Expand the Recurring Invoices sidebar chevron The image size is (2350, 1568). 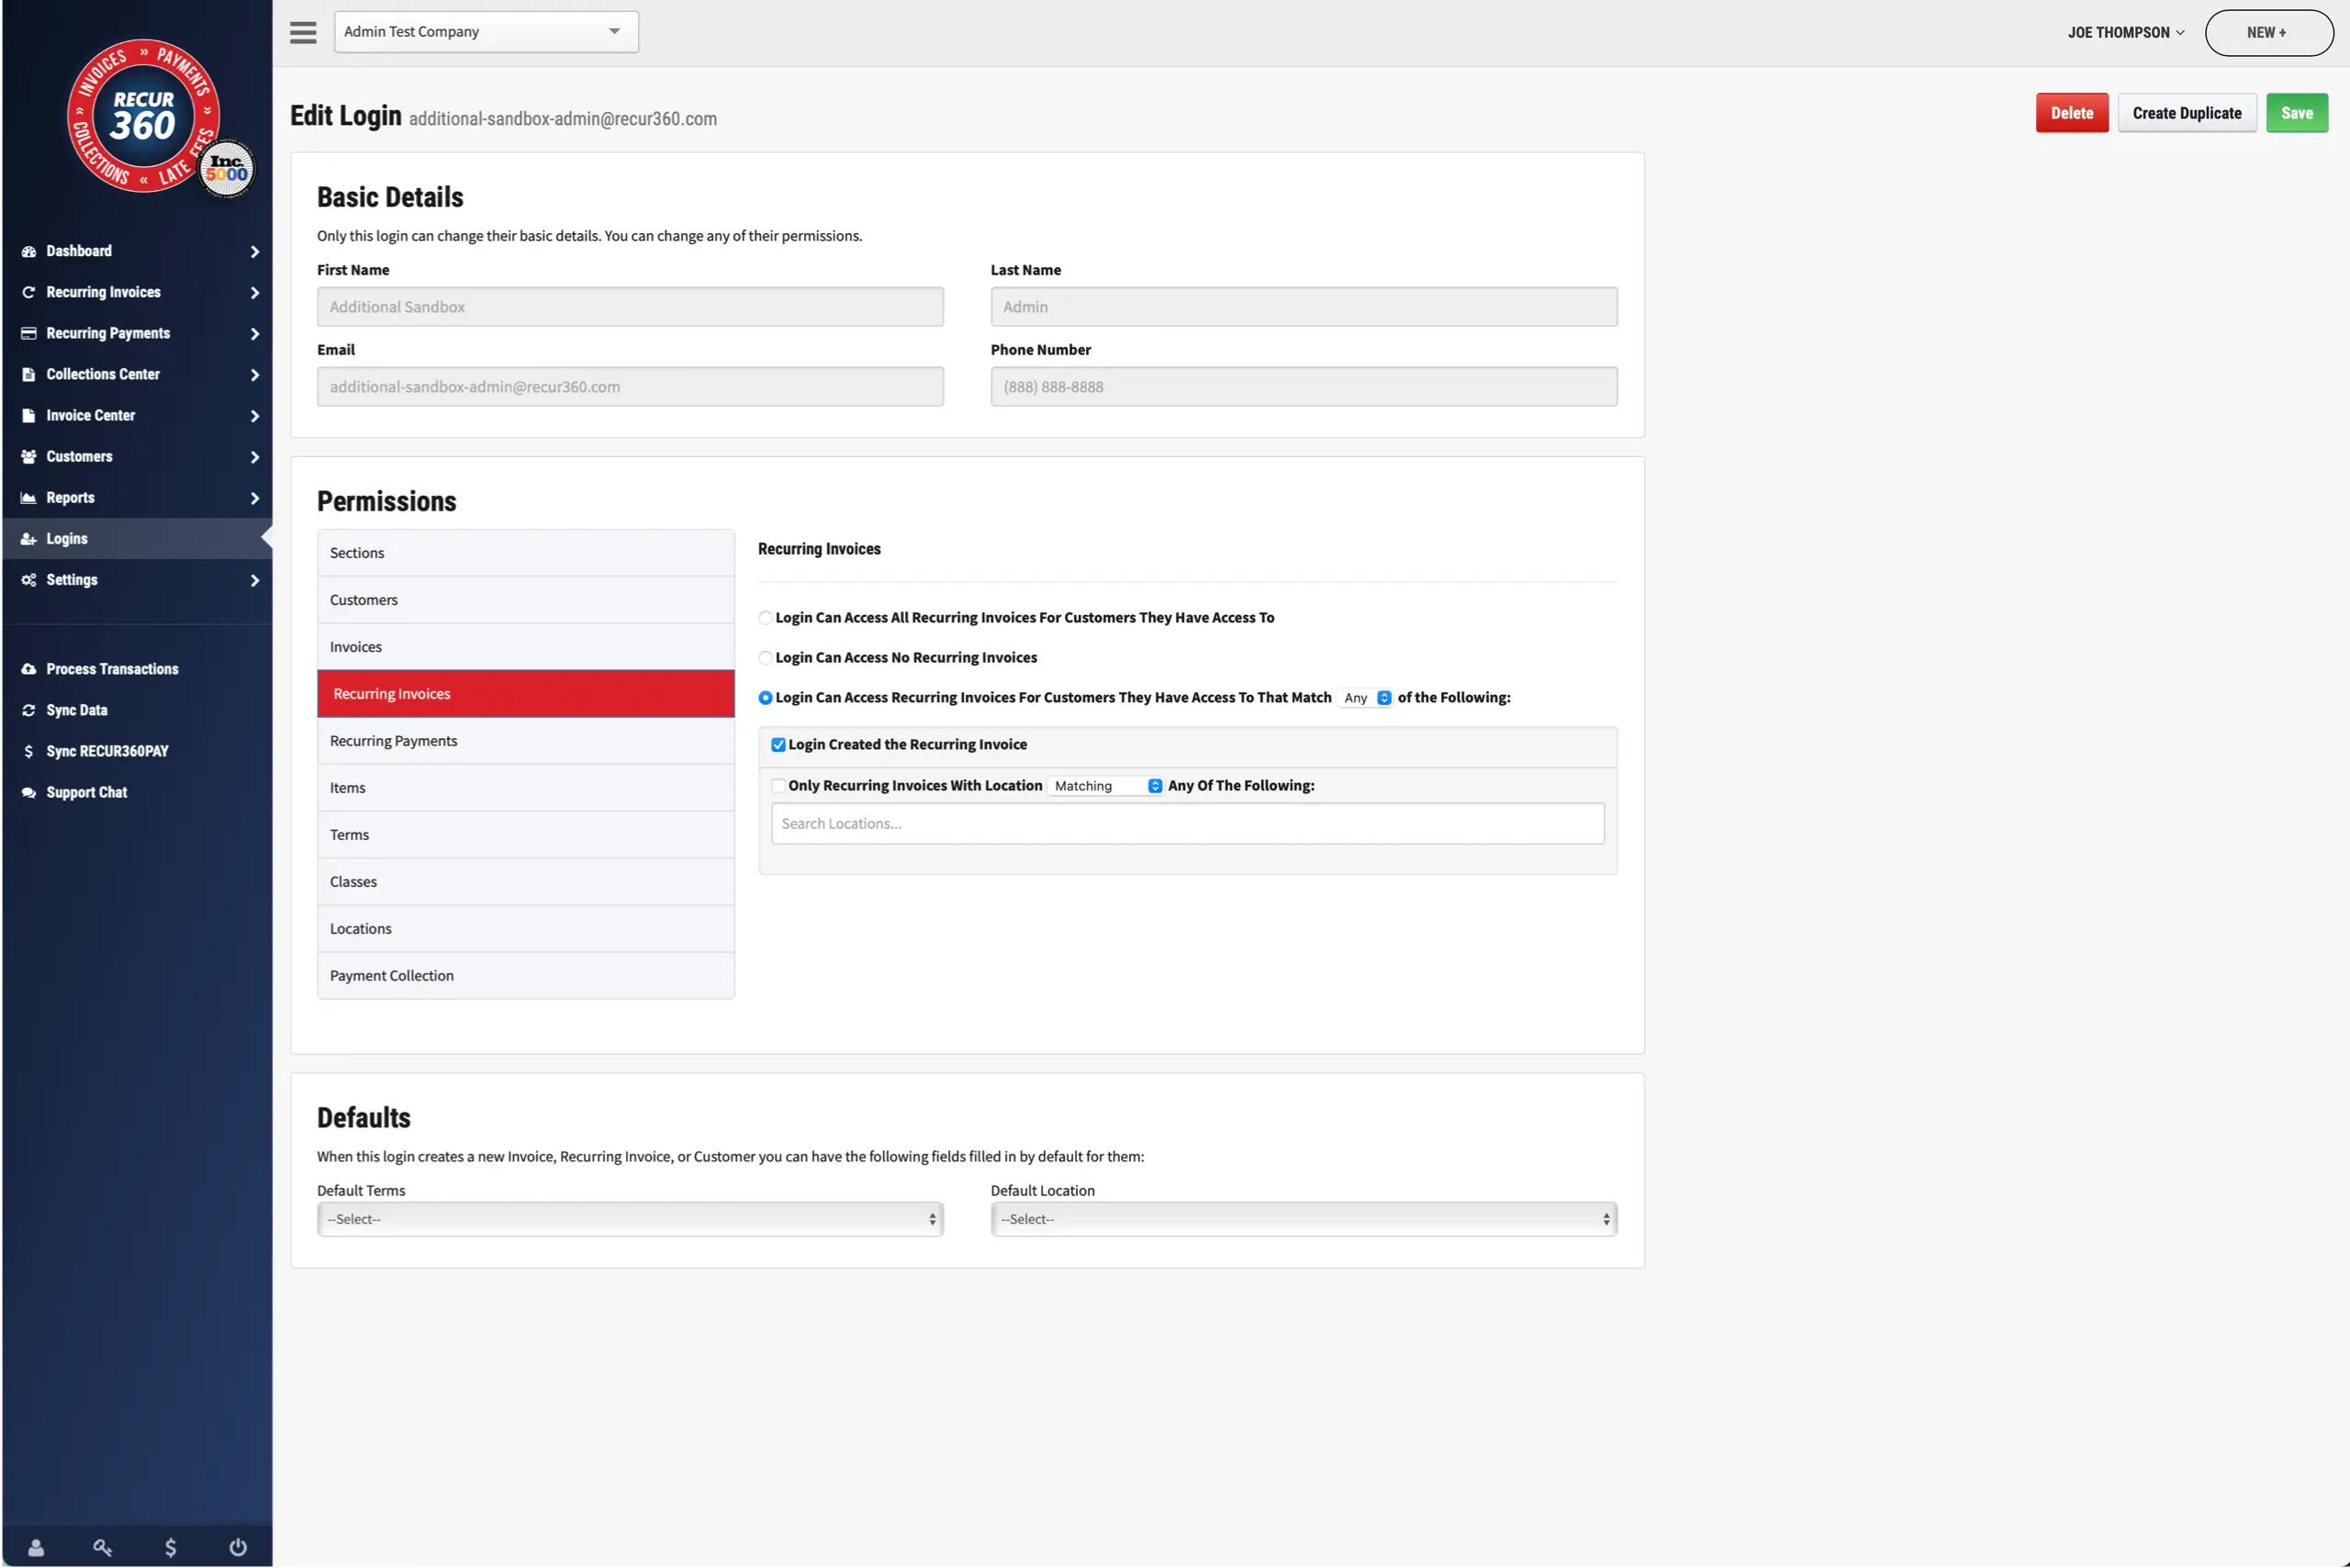pos(254,293)
